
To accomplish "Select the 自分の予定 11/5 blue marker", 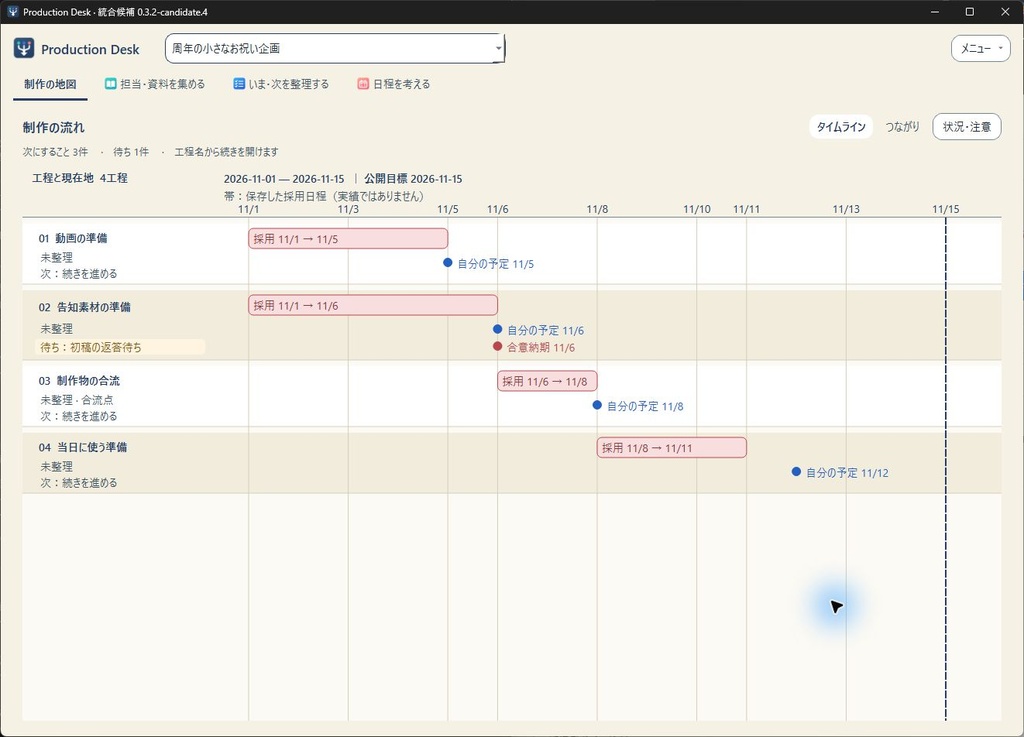I will (447, 262).
